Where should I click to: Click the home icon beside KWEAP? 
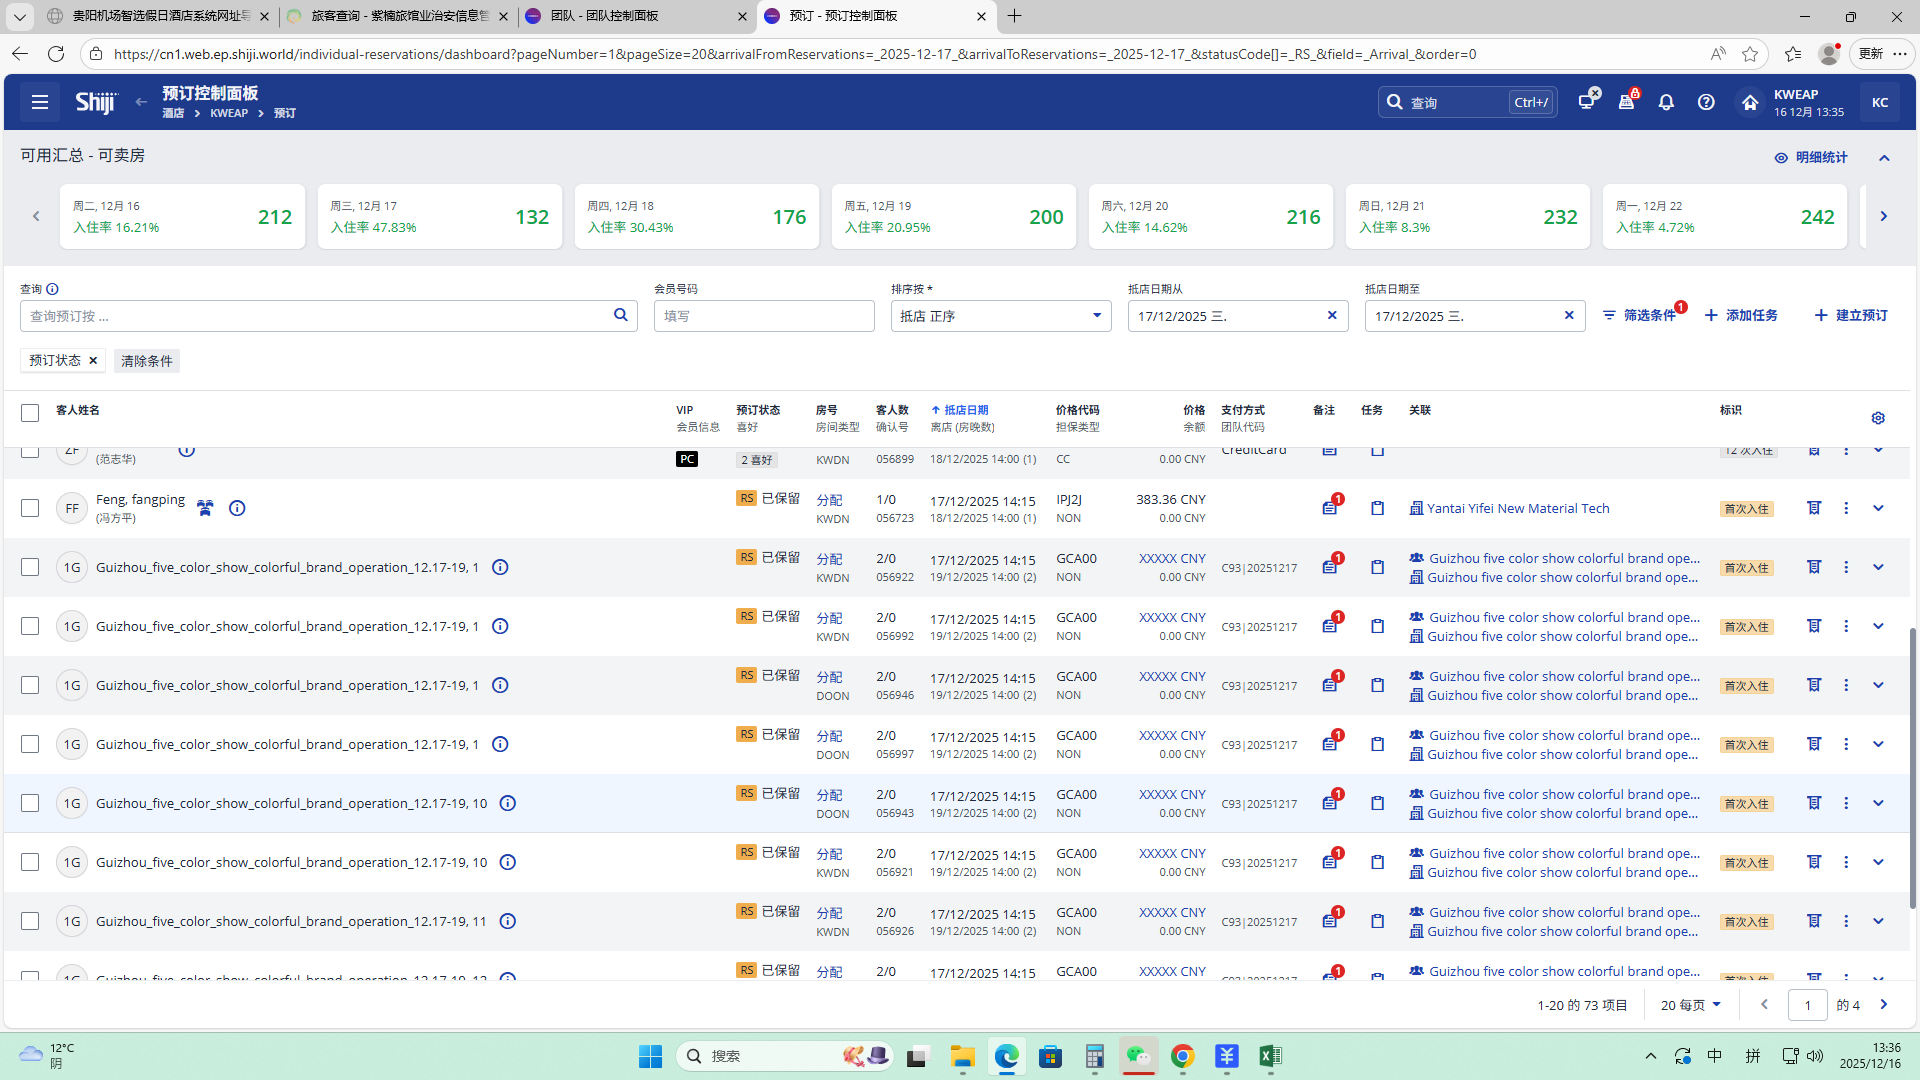click(x=1749, y=102)
